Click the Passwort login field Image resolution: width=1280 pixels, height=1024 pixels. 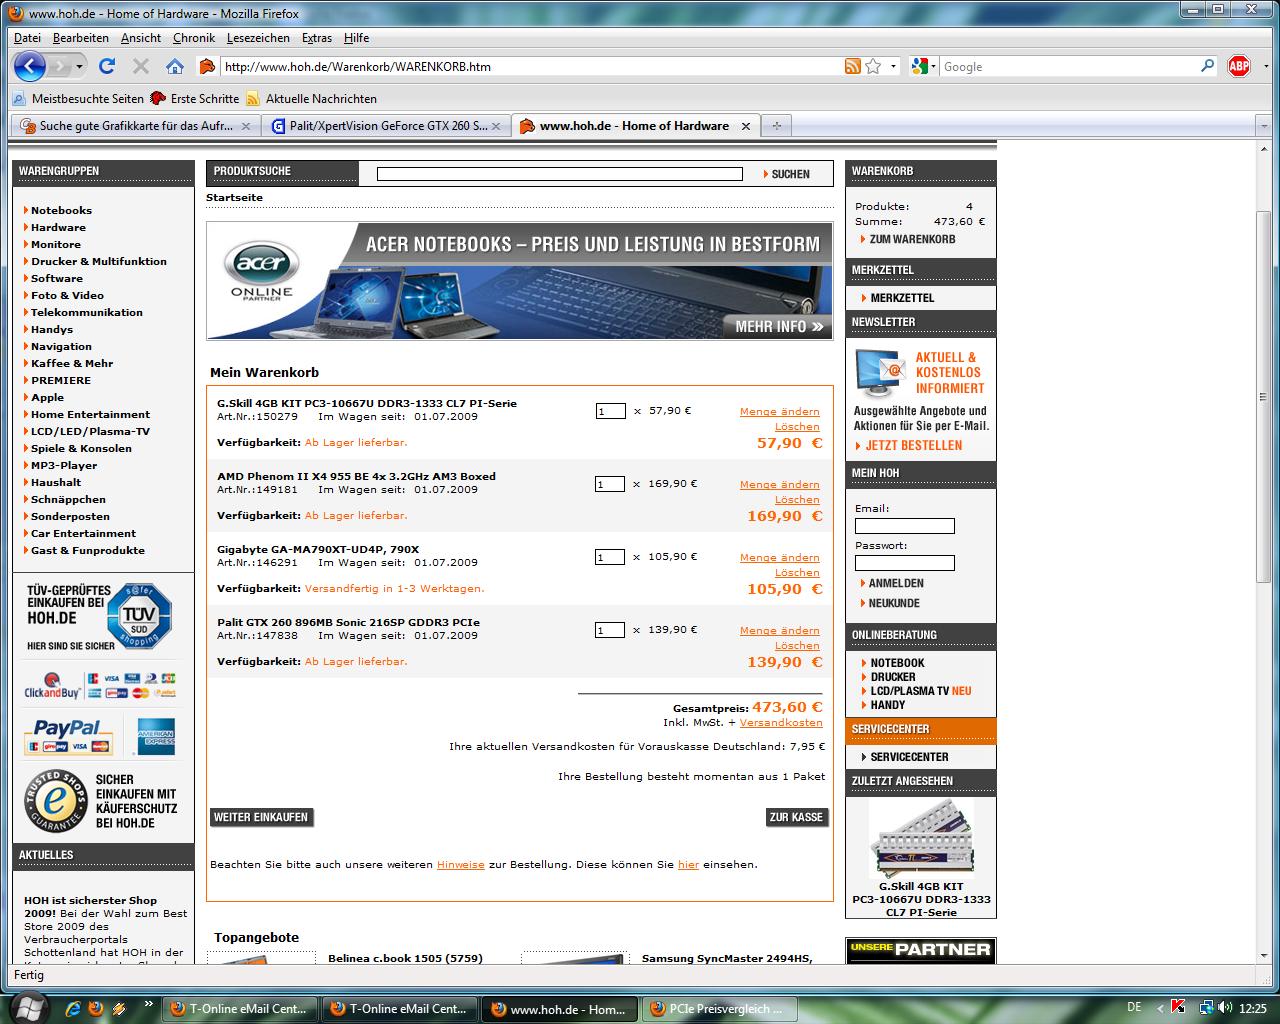click(x=905, y=563)
